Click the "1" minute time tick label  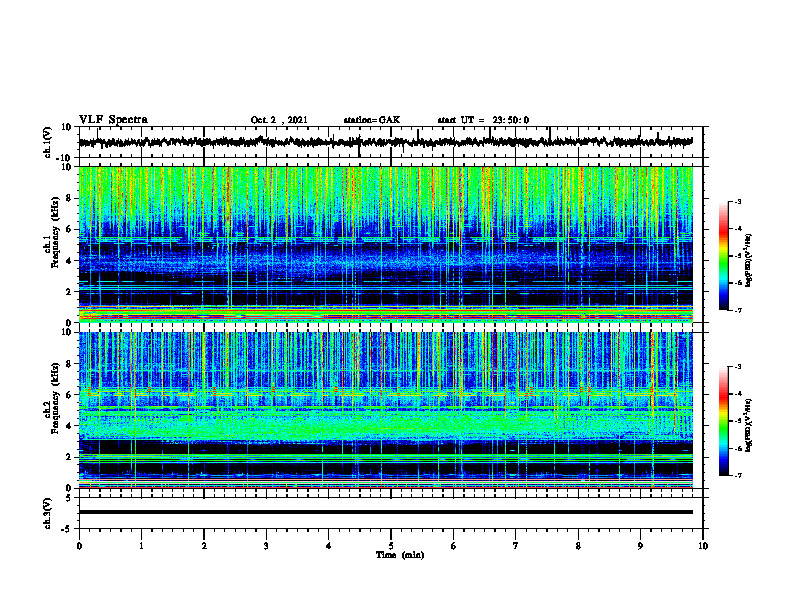coord(141,546)
